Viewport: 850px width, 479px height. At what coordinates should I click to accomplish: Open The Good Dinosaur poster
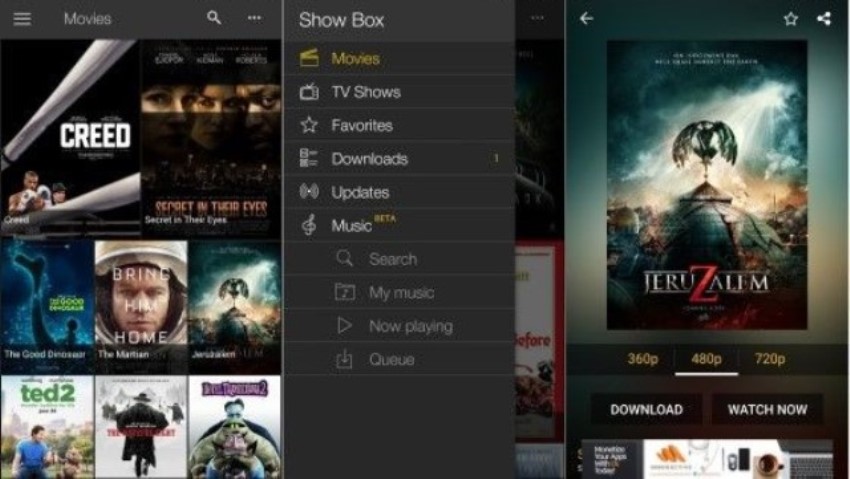click(47, 307)
